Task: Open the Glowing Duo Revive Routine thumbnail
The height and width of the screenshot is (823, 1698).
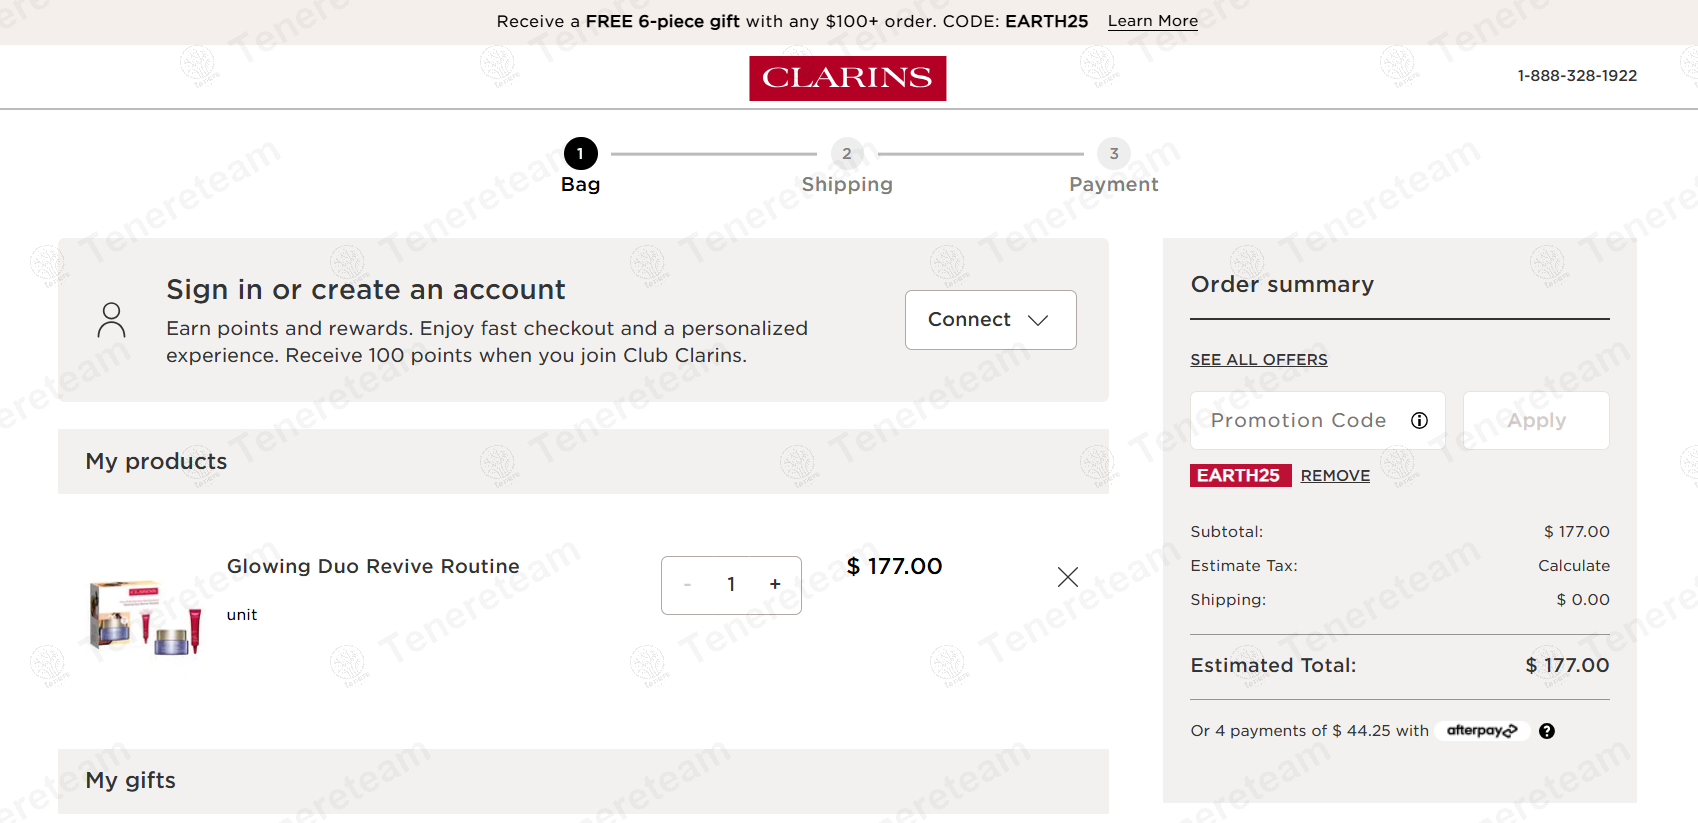Action: 146,616
